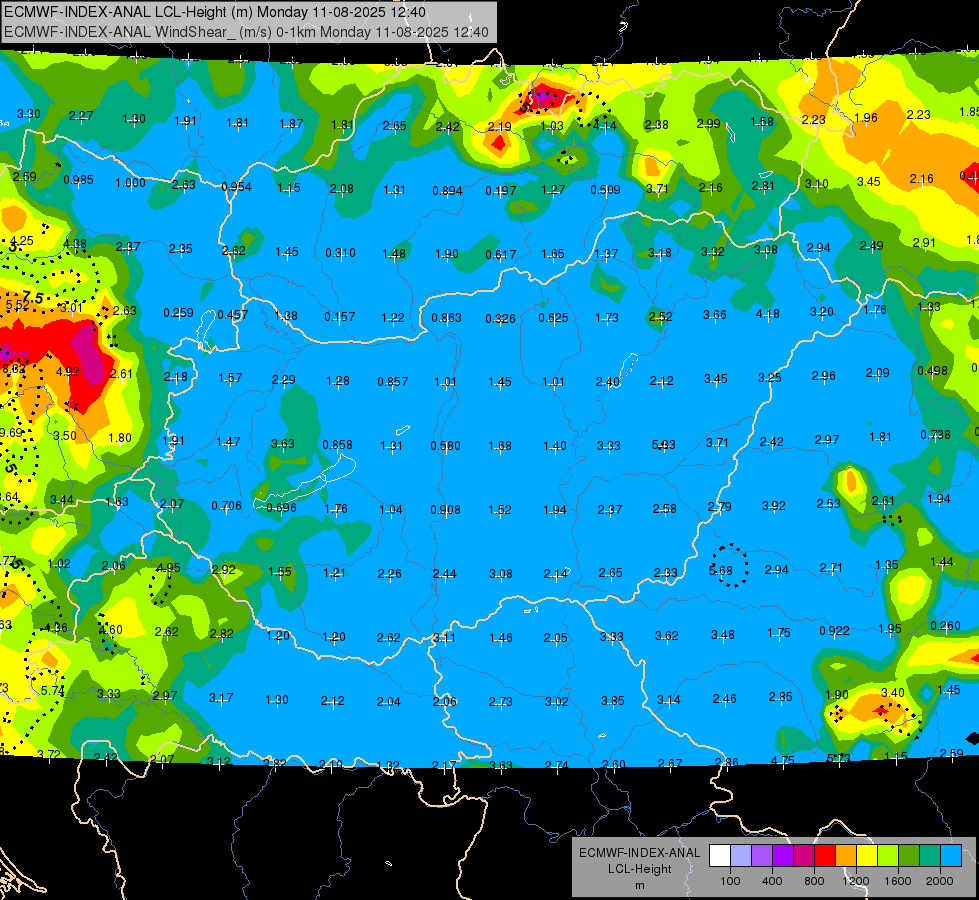Viewport: 979px width, 900px height.
Task: Click the circled wind shear value "5.68"
Action: pyautogui.click(x=721, y=571)
